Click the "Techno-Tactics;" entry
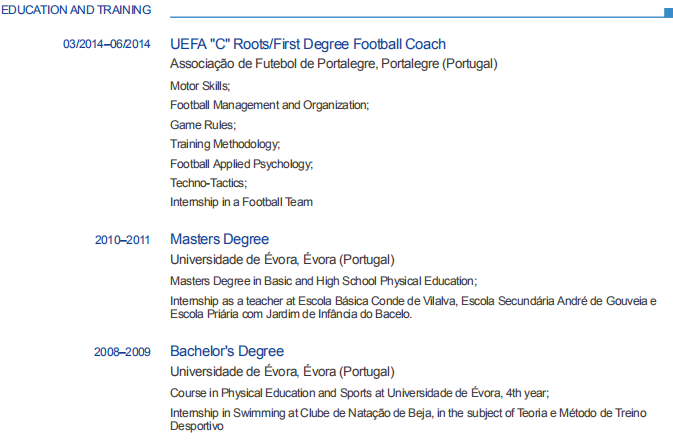The image size is (673, 441). [x=208, y=183]
